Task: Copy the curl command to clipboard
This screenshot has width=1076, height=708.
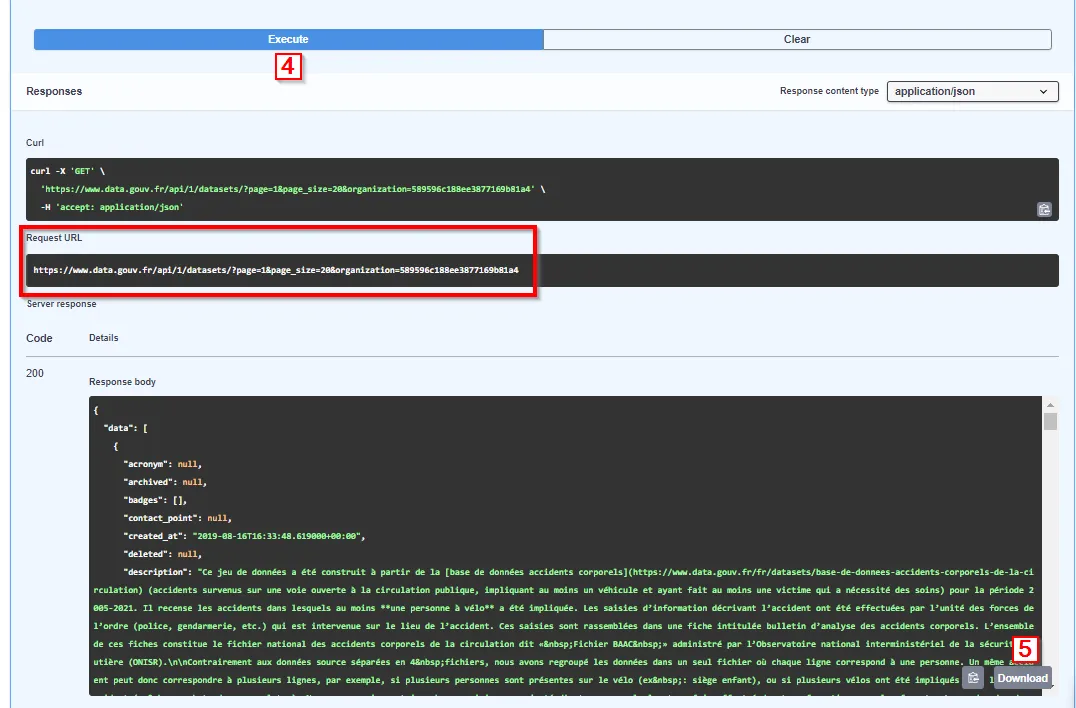Action: tap(1044, 210)
